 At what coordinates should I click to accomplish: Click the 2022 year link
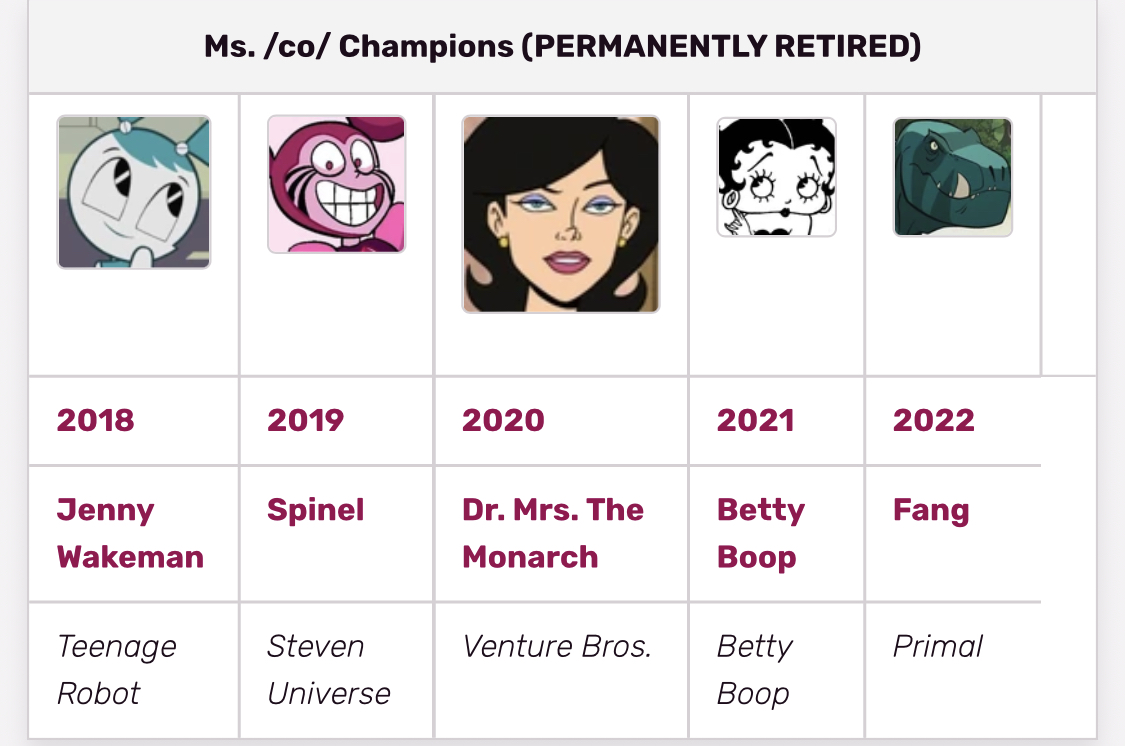tap(933, 420)
